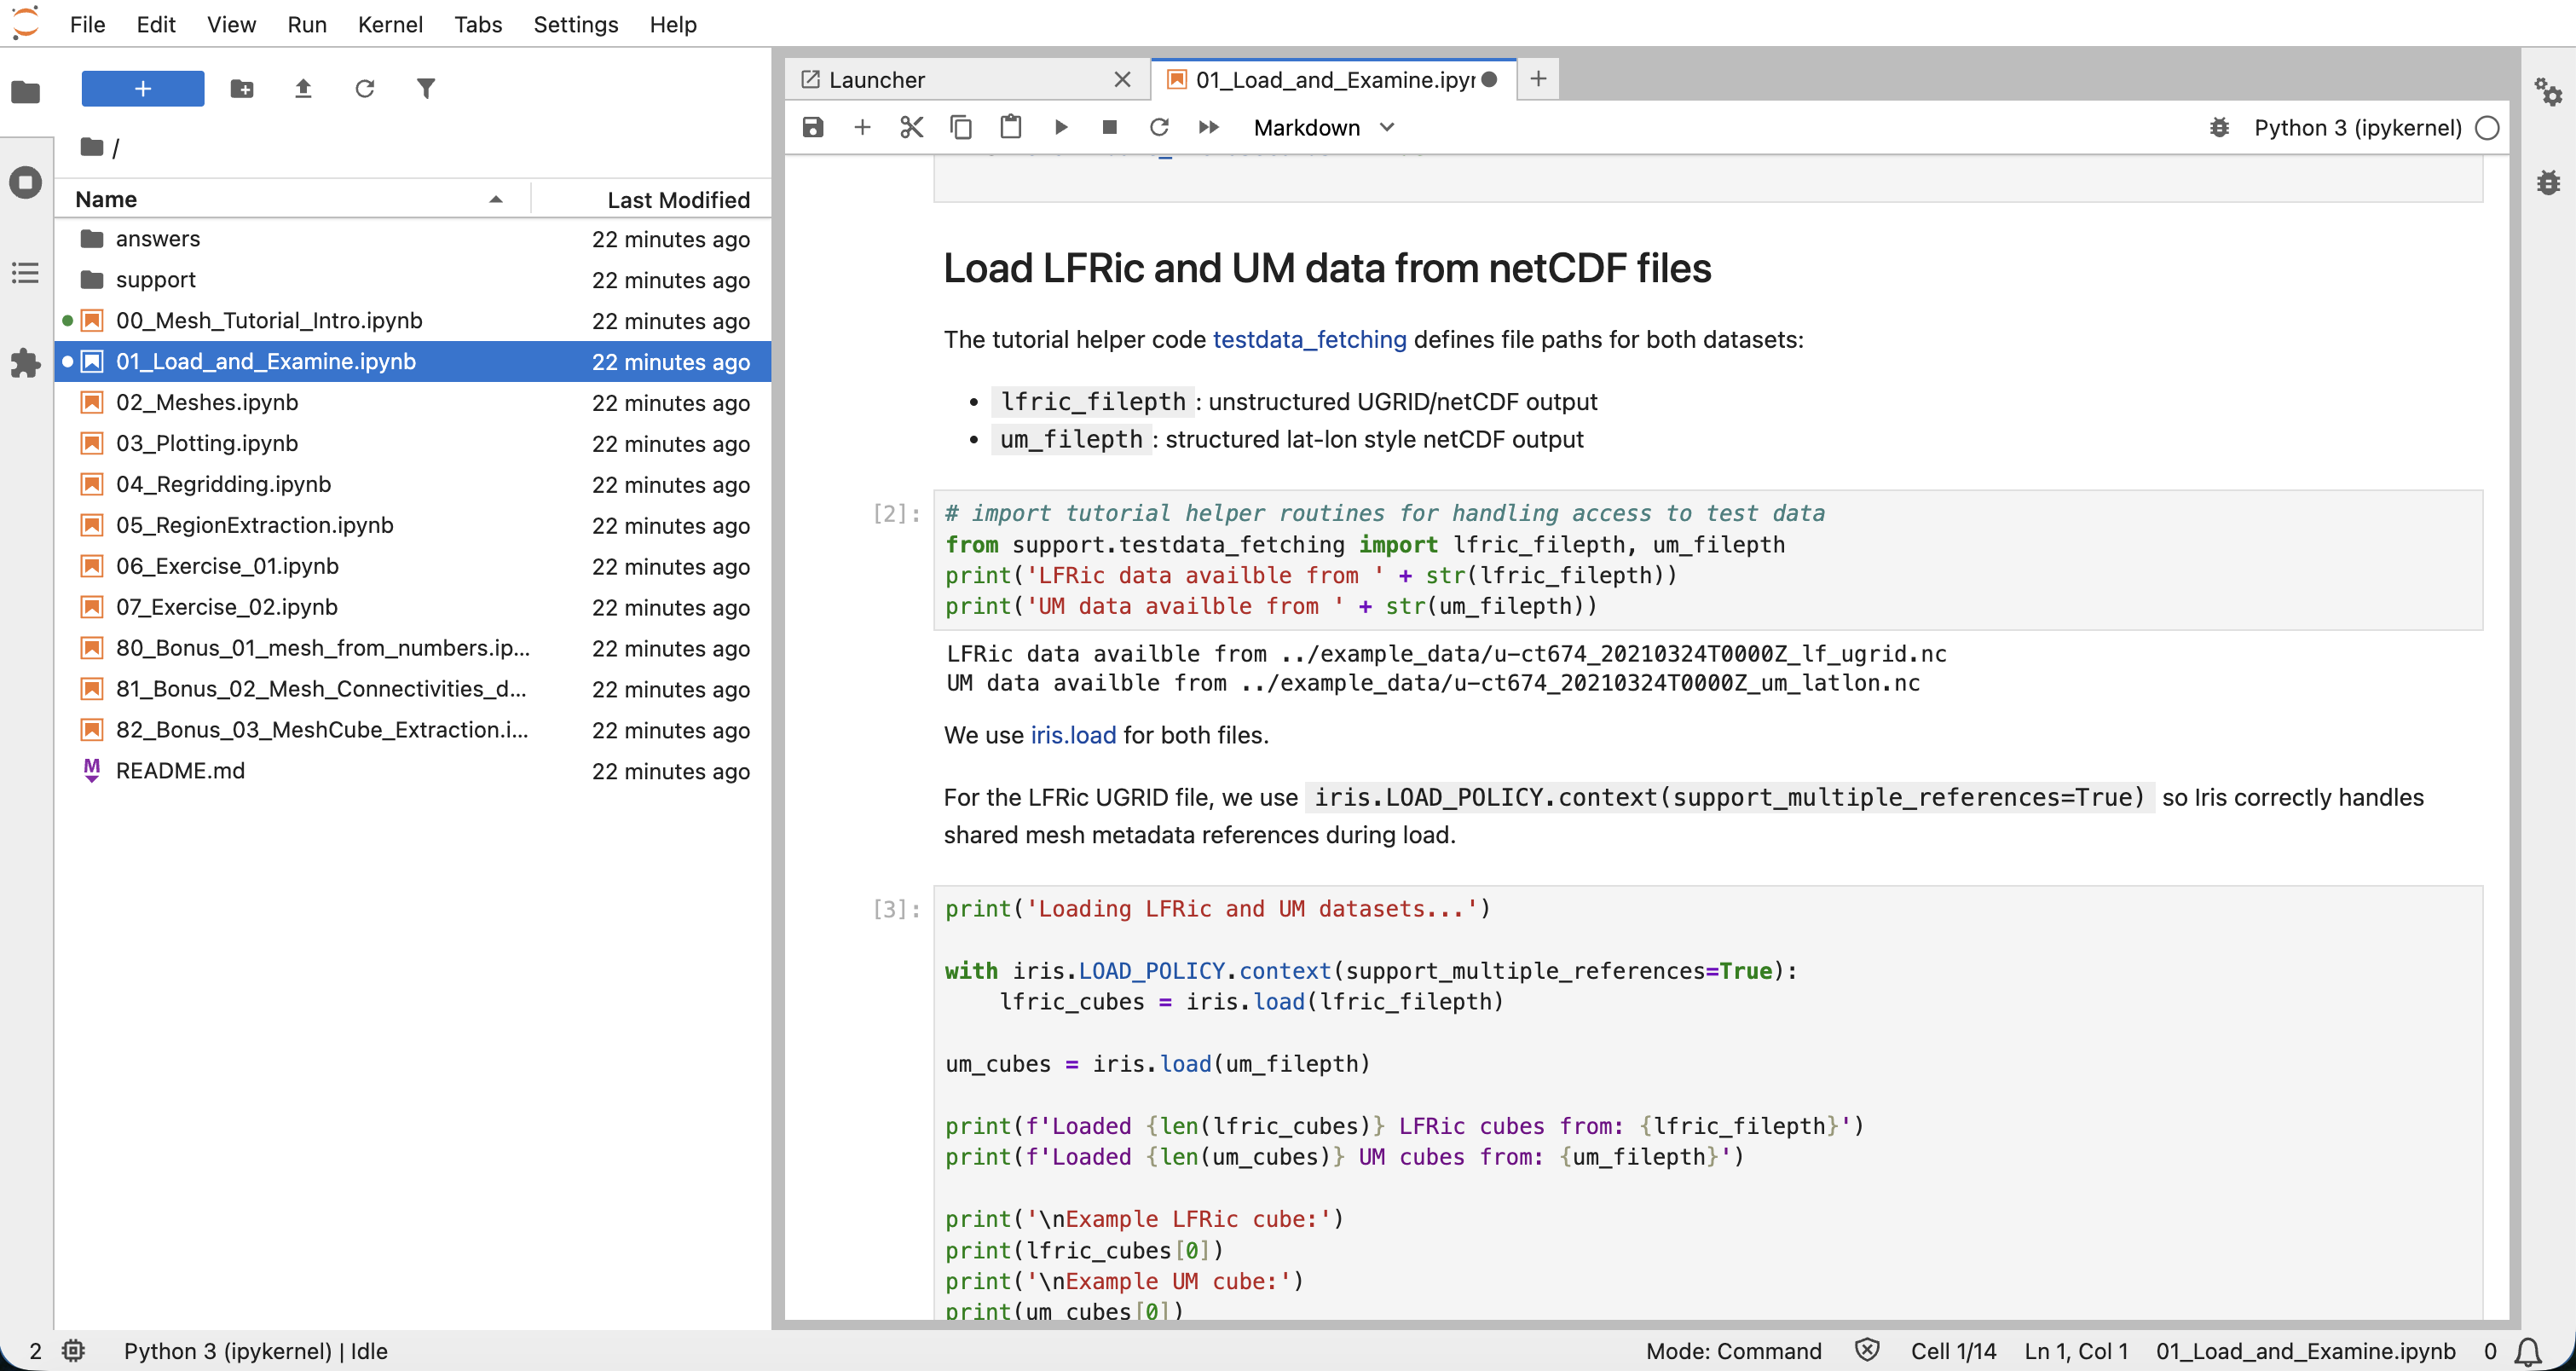Select 05_RegionExtraction.ipynb file

click(413, 526)
